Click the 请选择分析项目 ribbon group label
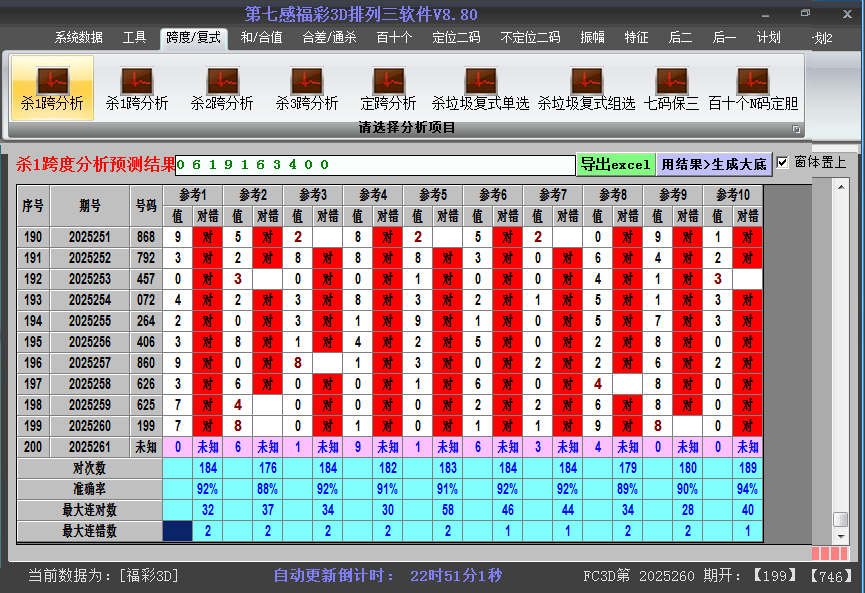The width and height of the screenshot is (865, 593). [x=407, y=127]
